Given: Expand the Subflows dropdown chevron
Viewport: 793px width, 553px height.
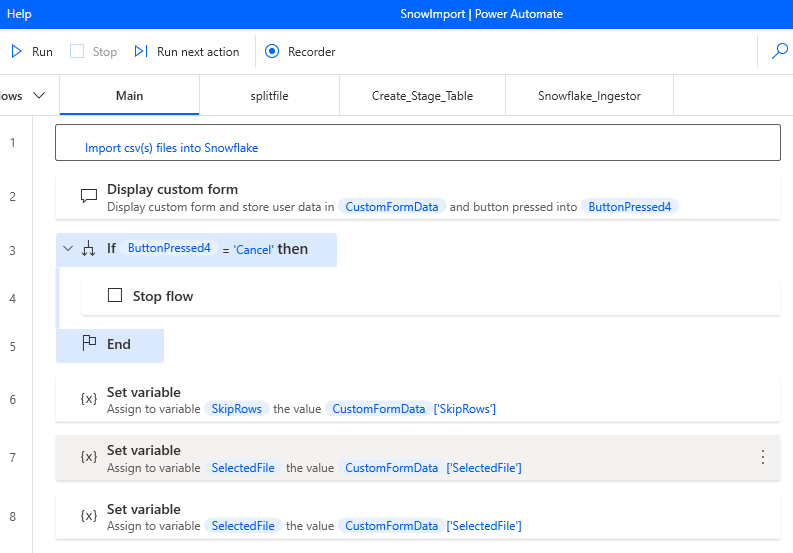Looking at the screenshot, I should [x=39, y=96].
